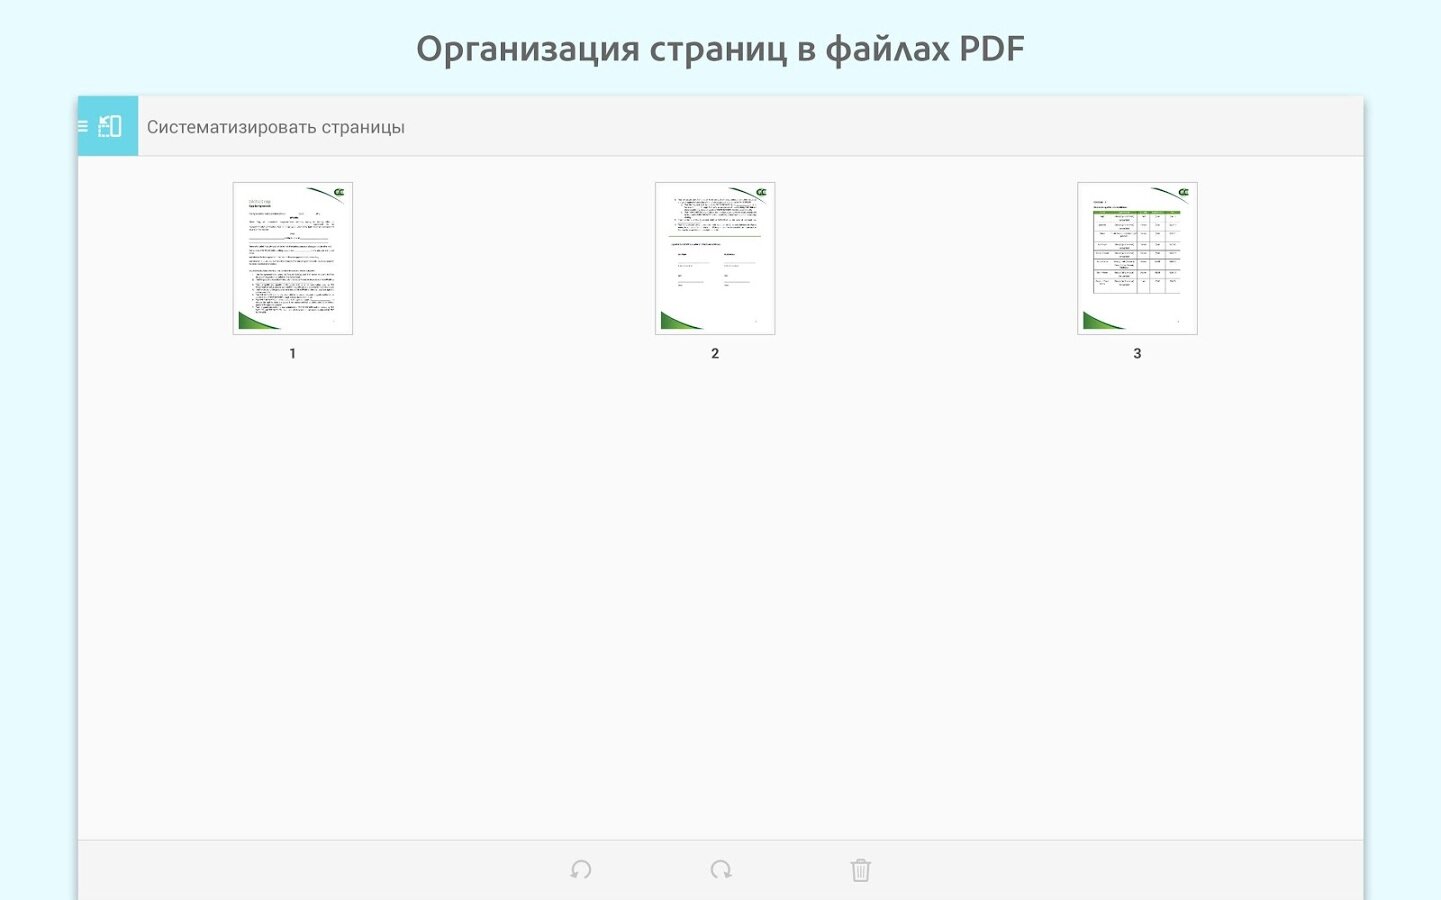This screenshot has height=900, width=1441.
Task: Click the green logo on the page 1 thumbnail
Action: pyautogui.click(x=339, y=192)
